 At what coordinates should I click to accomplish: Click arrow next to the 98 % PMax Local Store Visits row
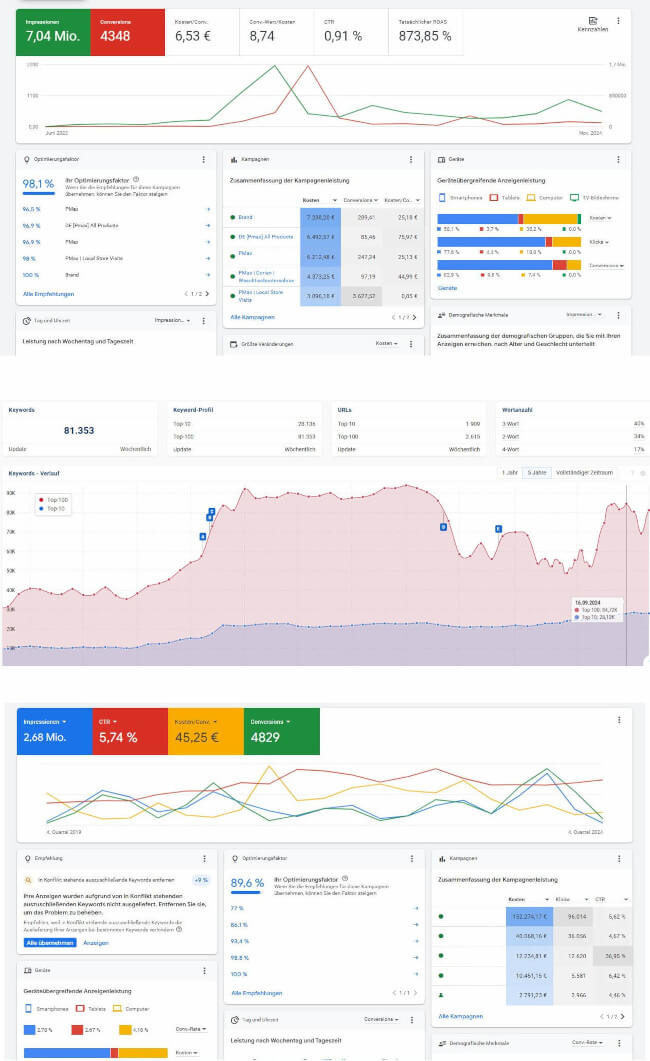[x=207, y=258]
